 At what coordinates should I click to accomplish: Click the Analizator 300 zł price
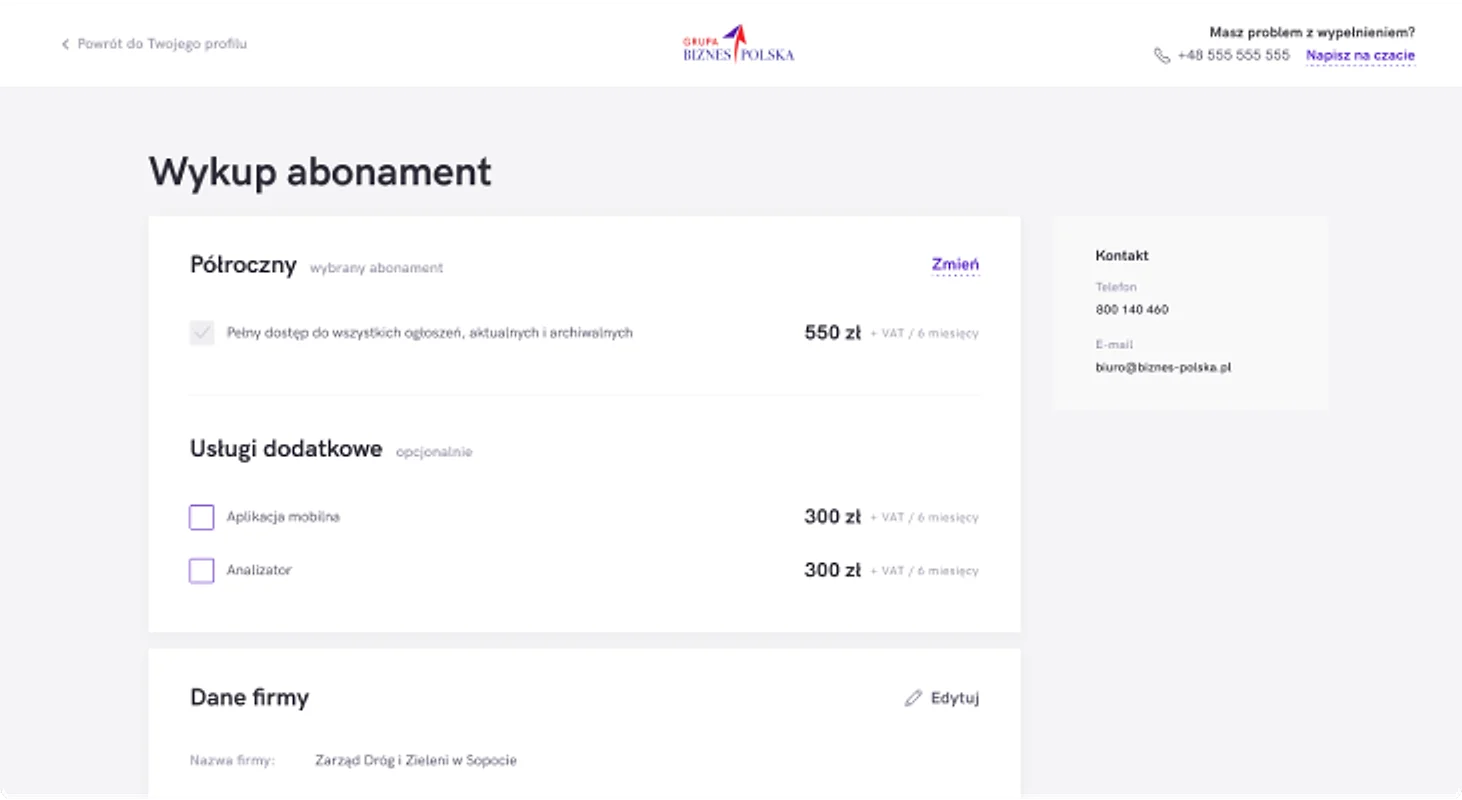pyautogui.click(x=832, y=570)
